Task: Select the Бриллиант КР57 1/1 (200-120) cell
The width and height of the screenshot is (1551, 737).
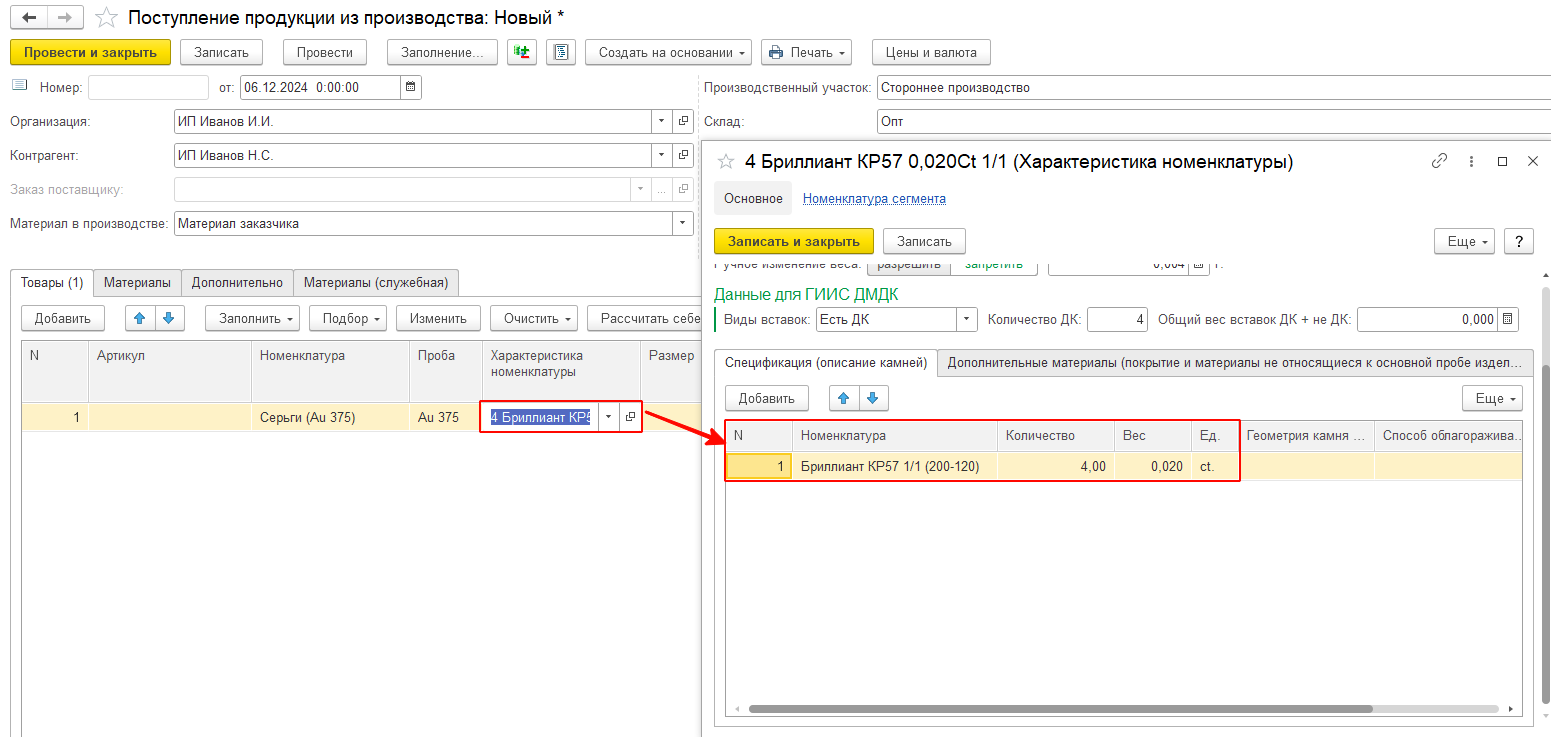Action: [895, 466]
